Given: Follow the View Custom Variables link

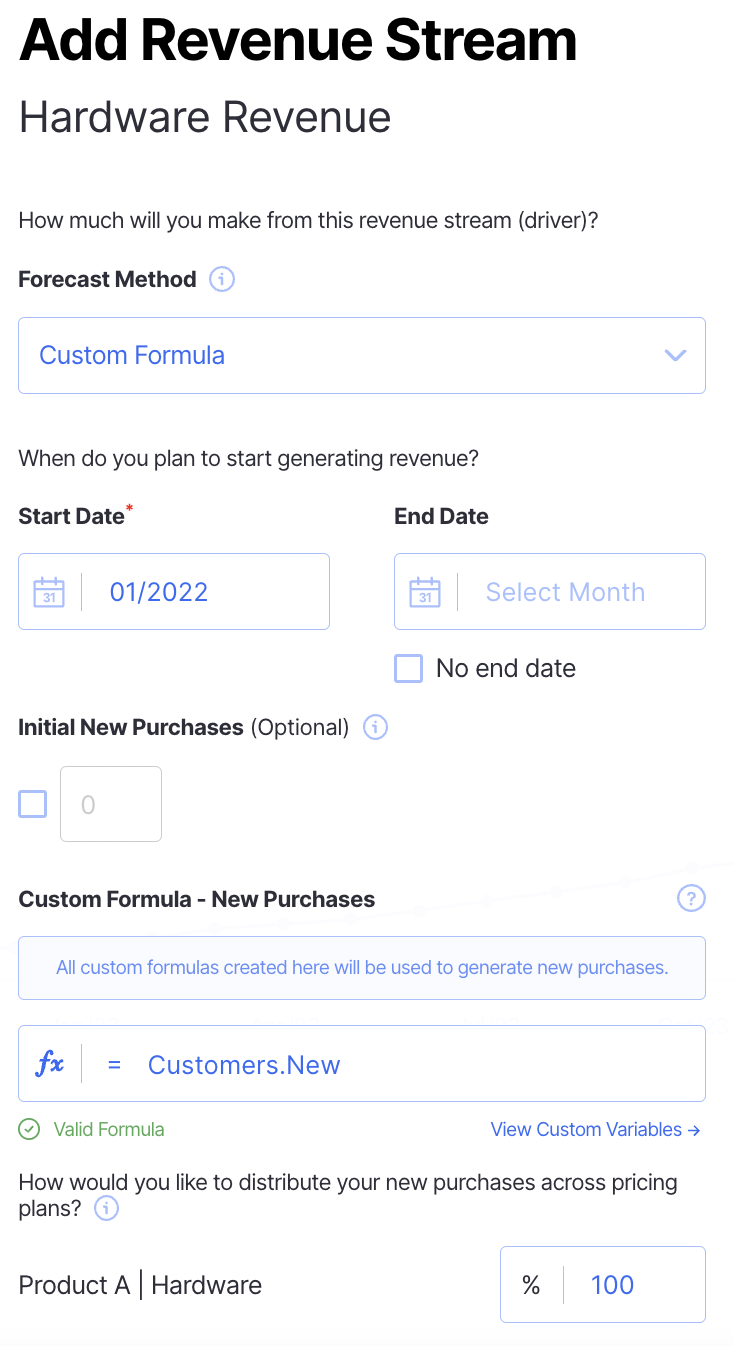Looking at the screenshot, I should [x=595, y=1129].
